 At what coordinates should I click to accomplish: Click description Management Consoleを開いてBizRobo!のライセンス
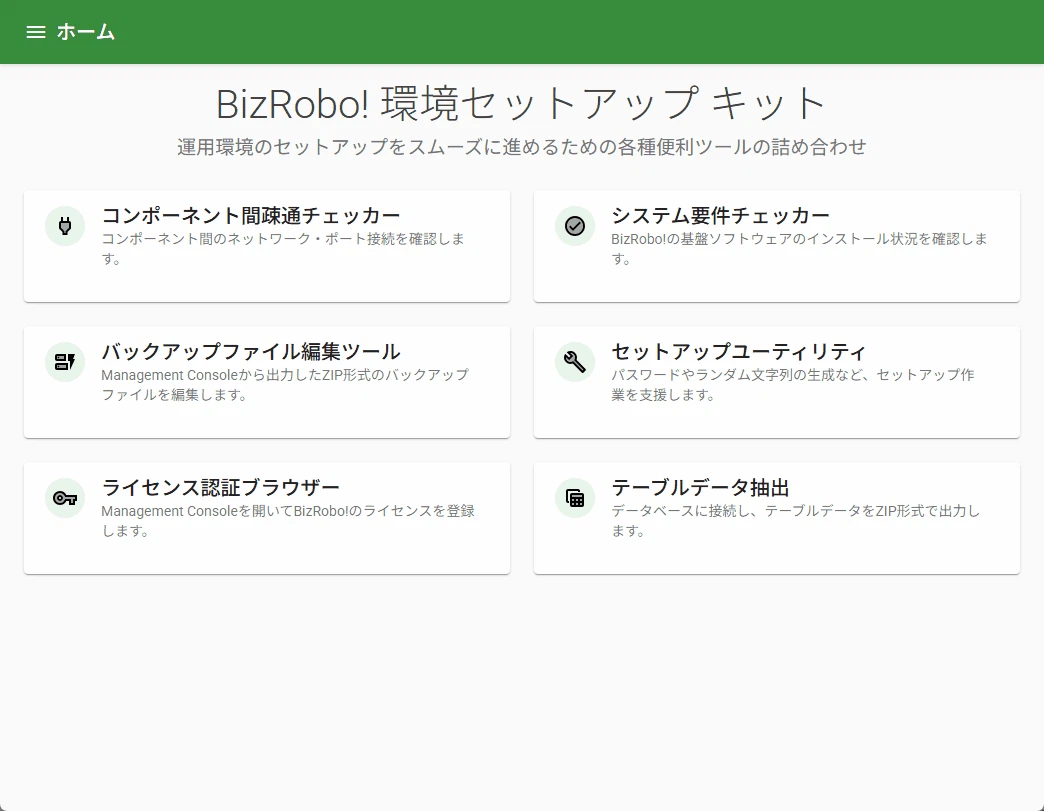[x=288, y=521]
